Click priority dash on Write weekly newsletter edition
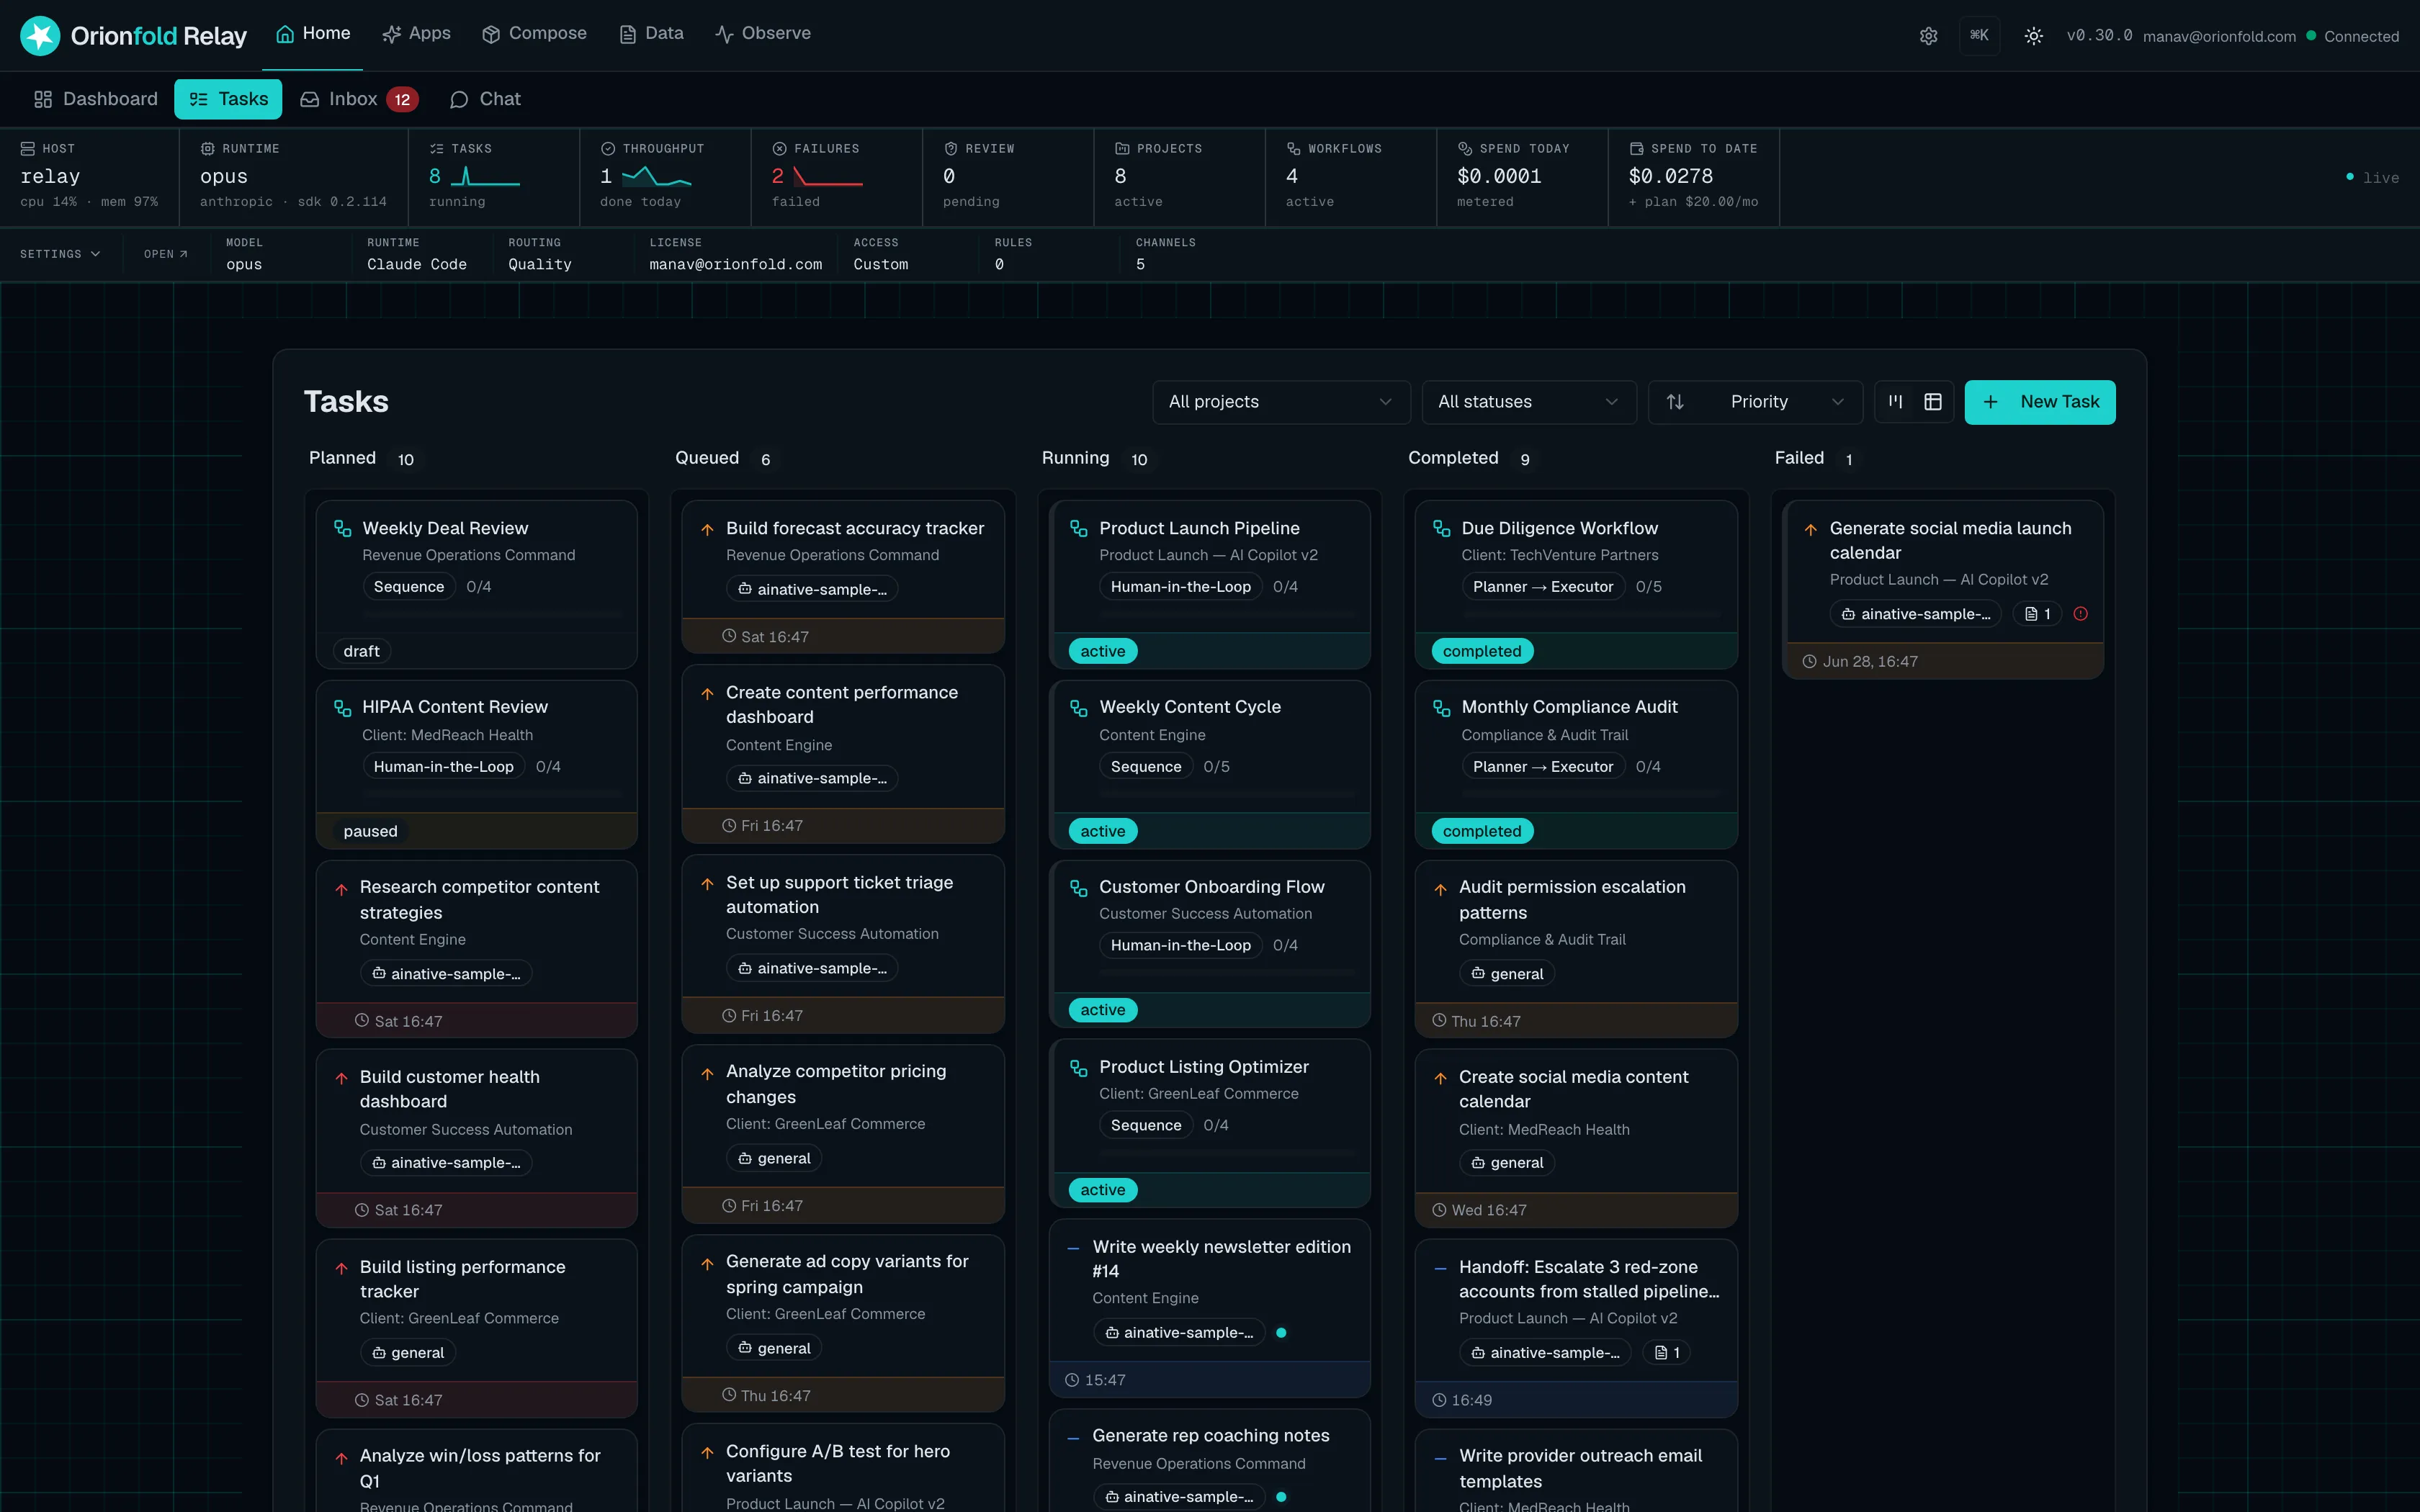 pos(1073,1248)
